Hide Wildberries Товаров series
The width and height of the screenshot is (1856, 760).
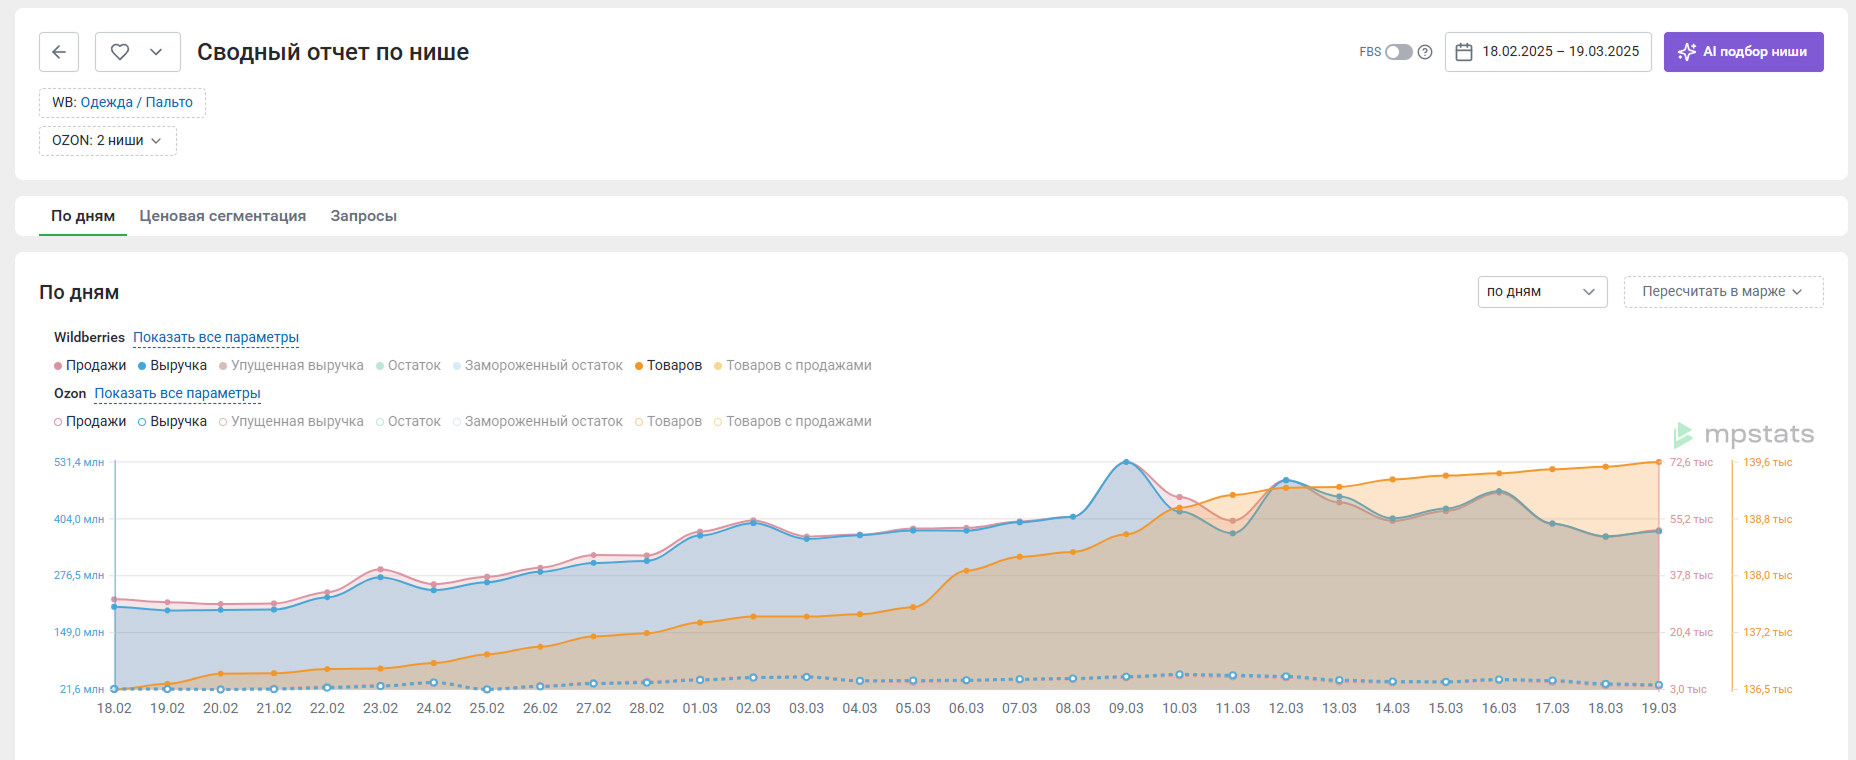[668, 366]
